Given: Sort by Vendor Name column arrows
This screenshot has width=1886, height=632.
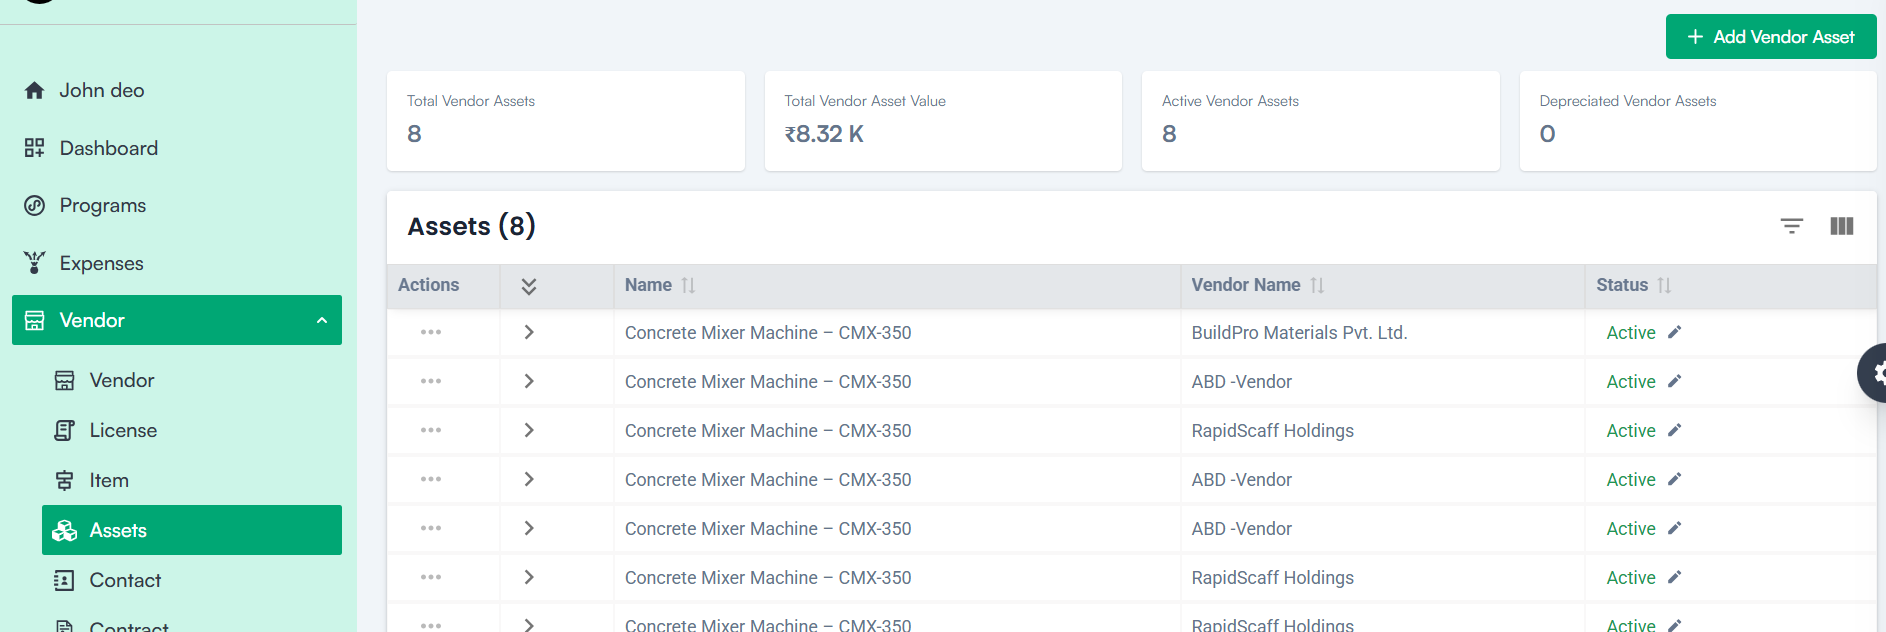Looking at the screenshot, I should [x=1317, y=286].
